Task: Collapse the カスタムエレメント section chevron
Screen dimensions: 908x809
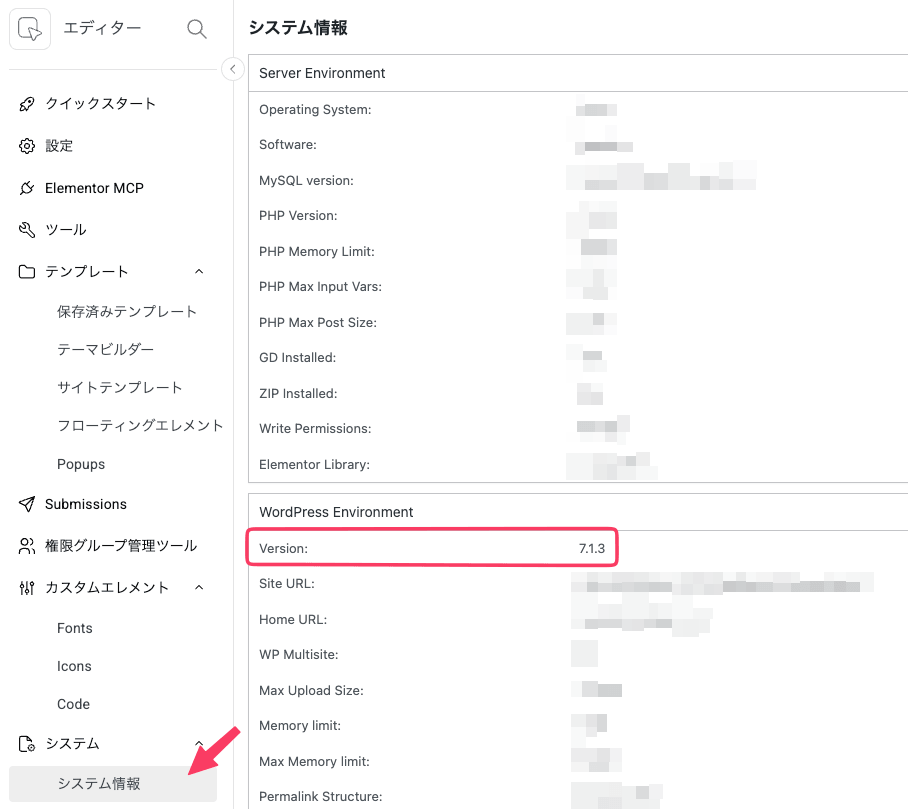Action: 199,588
